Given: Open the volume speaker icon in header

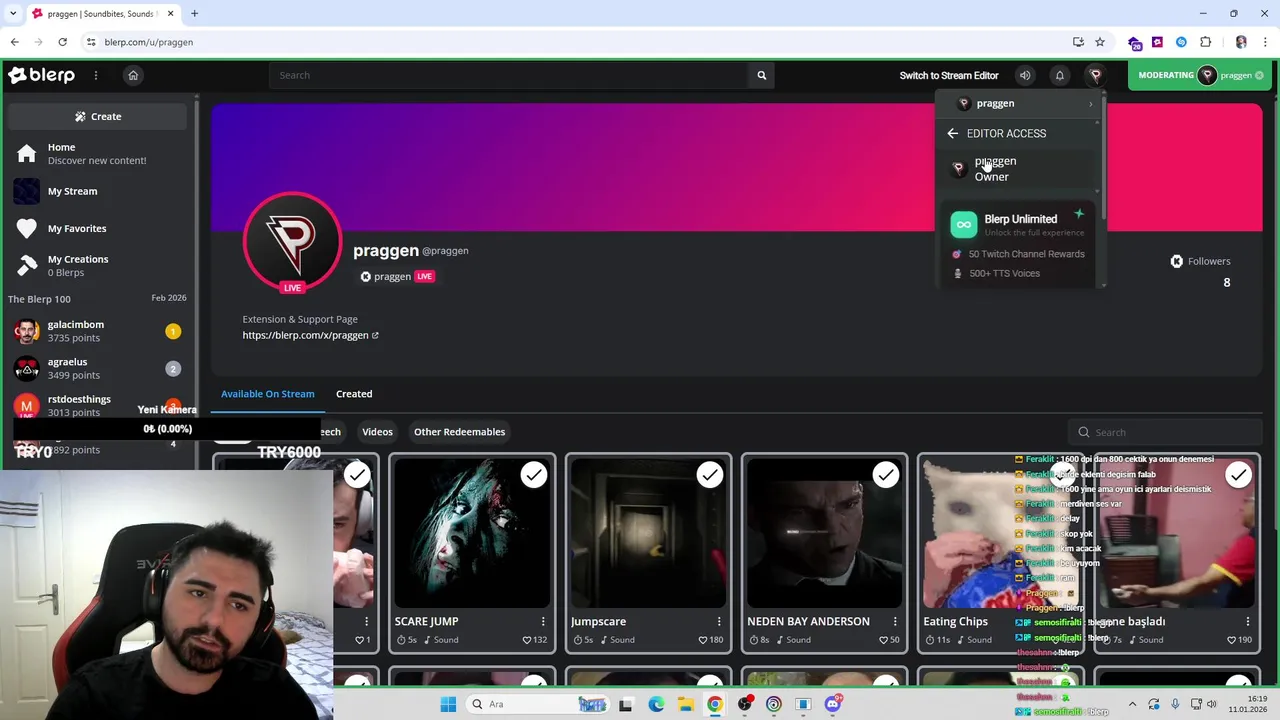Looking at the screenshot, I should [1025, 75].
